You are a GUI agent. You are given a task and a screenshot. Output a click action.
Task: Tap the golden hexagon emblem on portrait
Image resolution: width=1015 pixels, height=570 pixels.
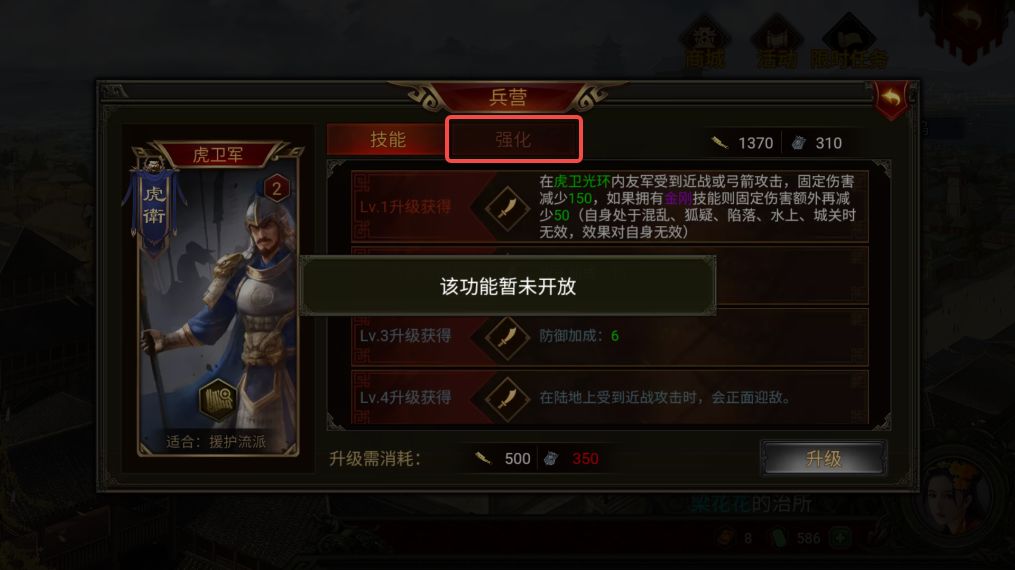point(218,400)
